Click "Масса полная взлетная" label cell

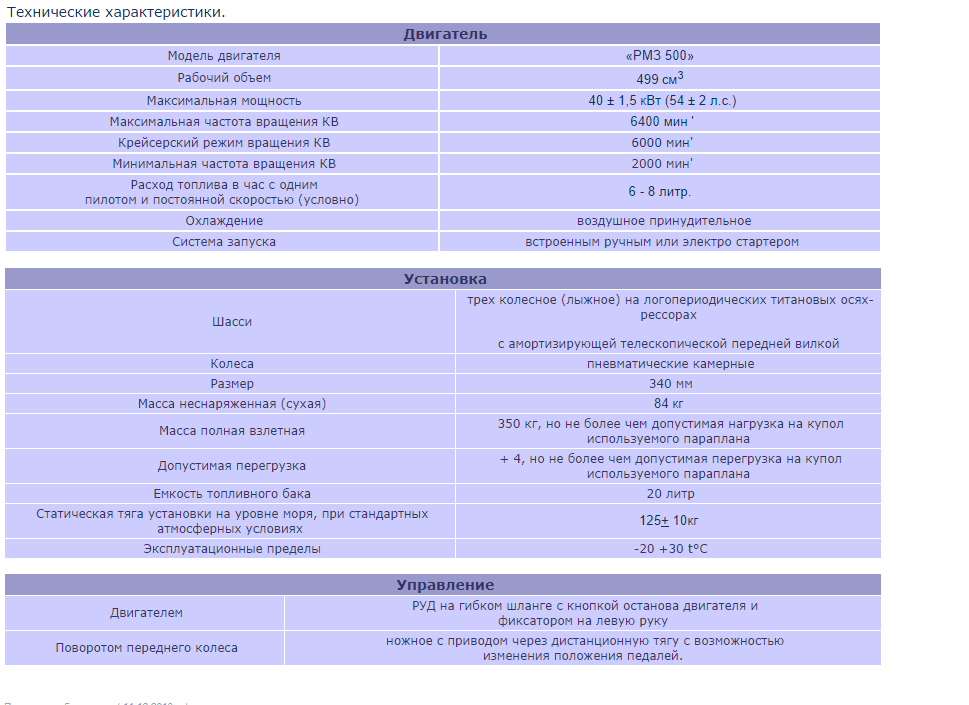point(231,431)
